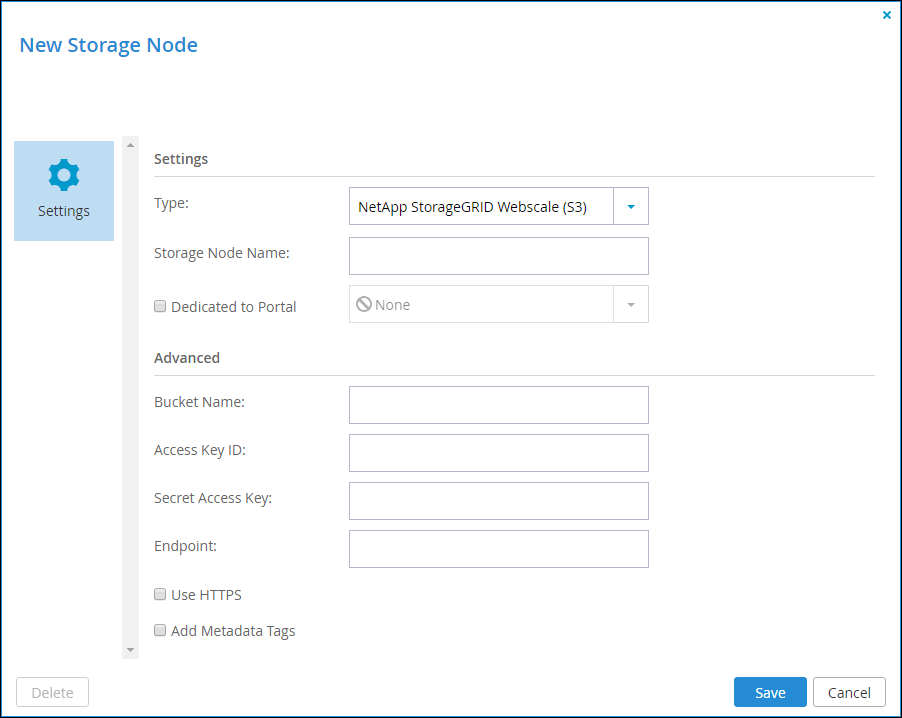This screenshot has height=718, width=902.
Task: Close the New Storage Node dialog
Action: [886, 15]
